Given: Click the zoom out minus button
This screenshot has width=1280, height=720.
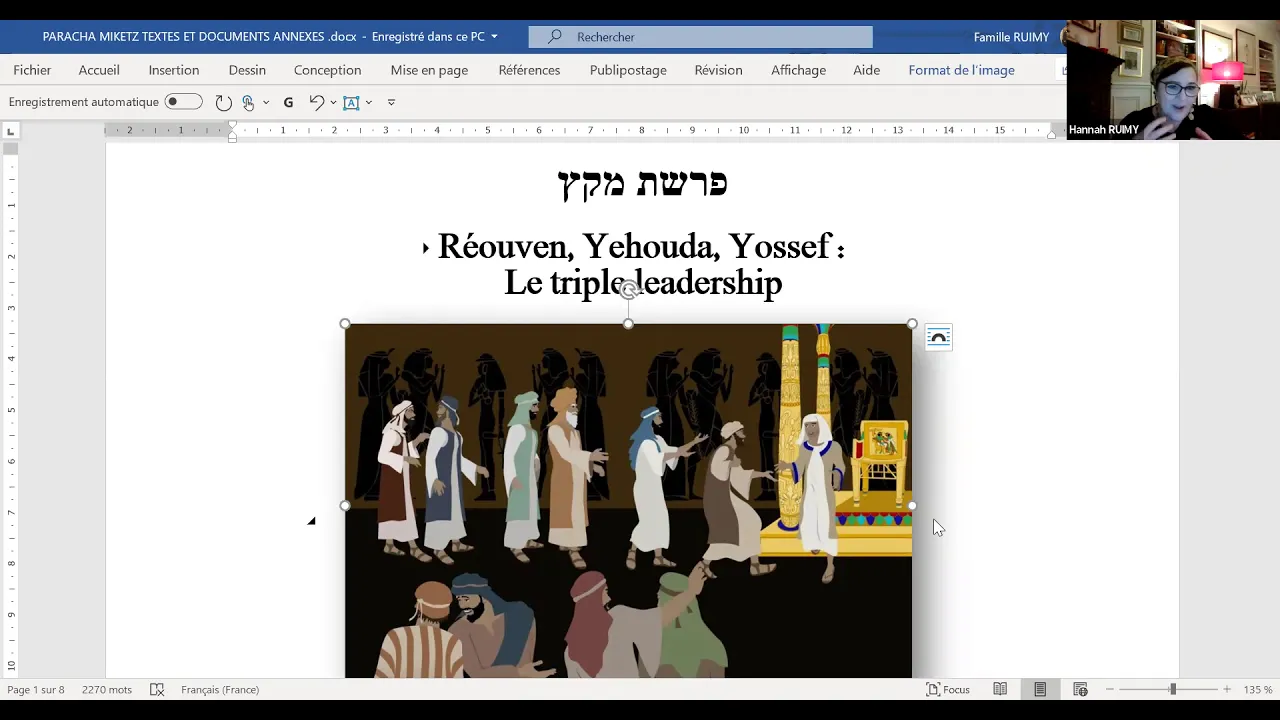Looking at the screenshot, I should pyautogui.click(x=1110, y=690).
